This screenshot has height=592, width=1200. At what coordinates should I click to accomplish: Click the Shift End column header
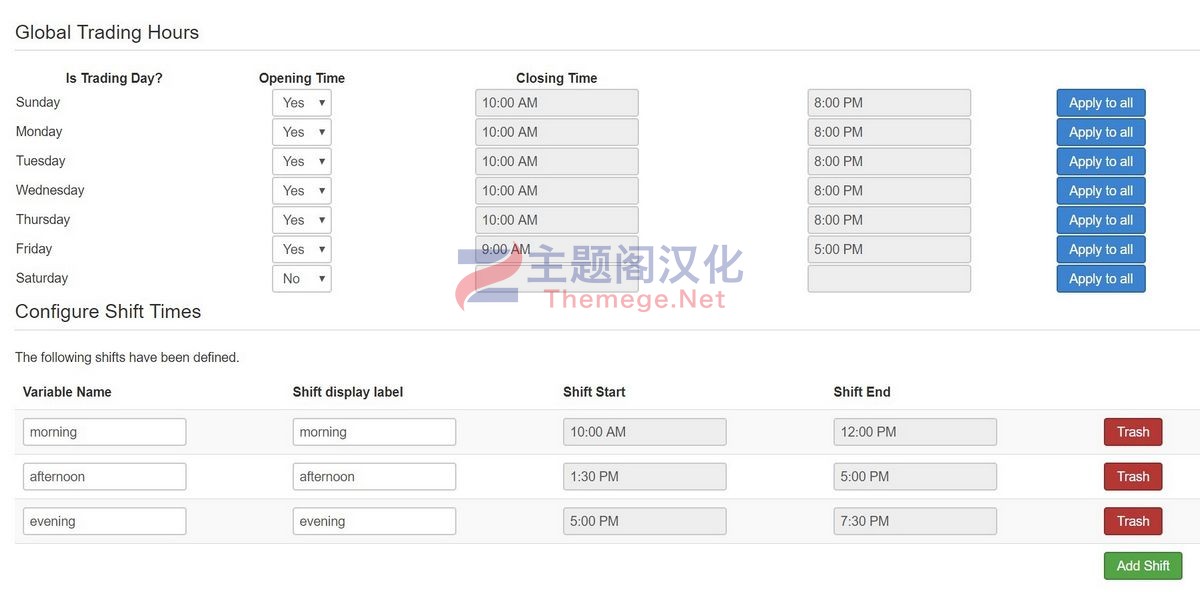point(862,392)
